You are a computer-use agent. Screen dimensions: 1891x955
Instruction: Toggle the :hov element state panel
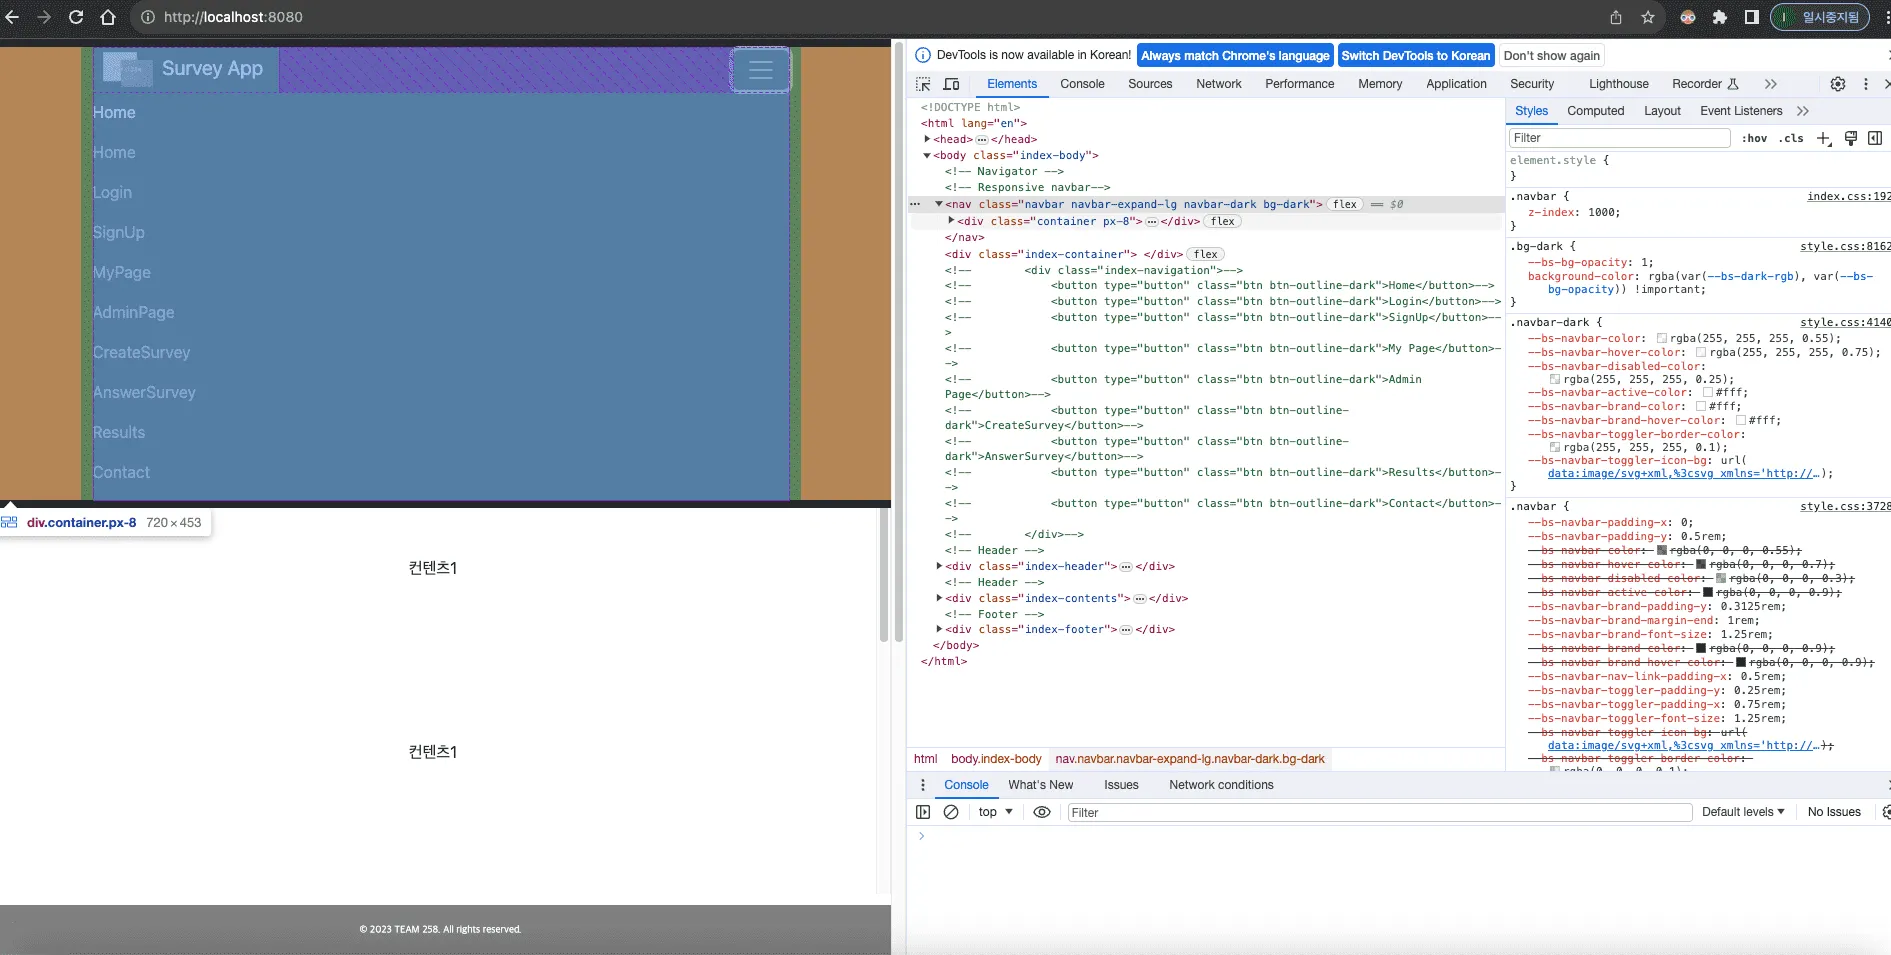click(1754, 138)
